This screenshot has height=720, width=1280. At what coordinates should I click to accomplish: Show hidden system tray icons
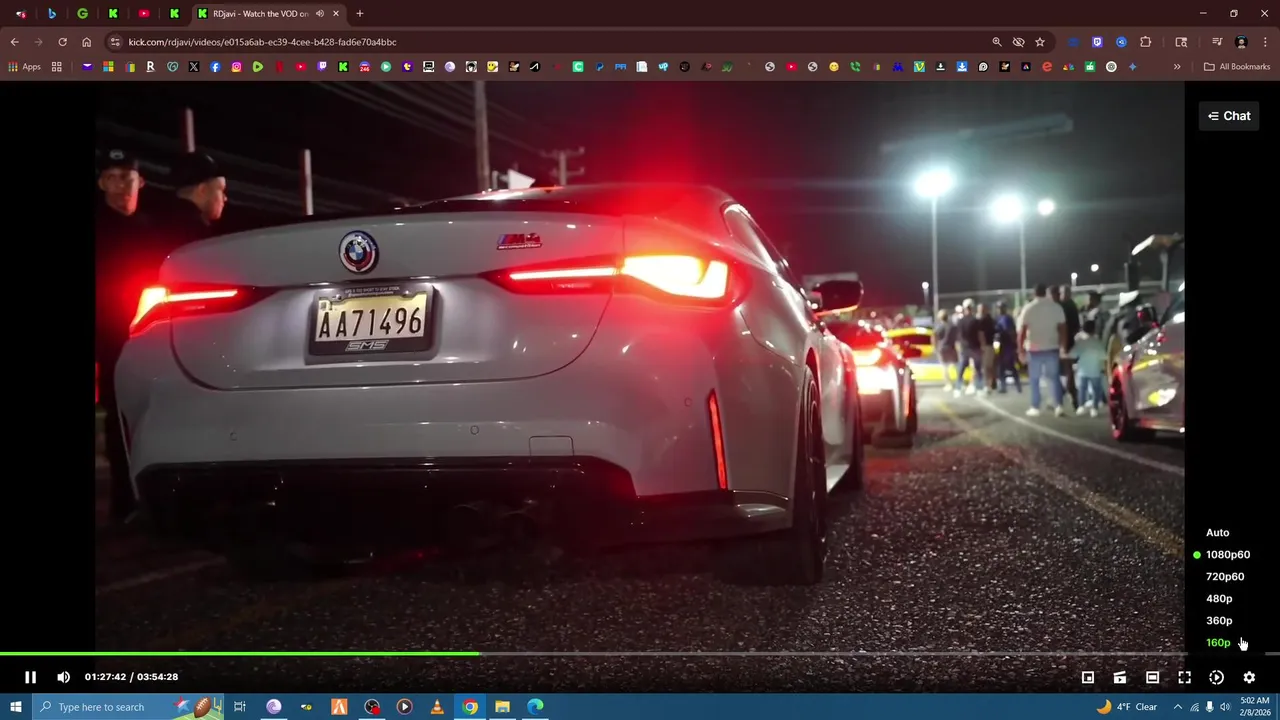tap(1177, 707)
